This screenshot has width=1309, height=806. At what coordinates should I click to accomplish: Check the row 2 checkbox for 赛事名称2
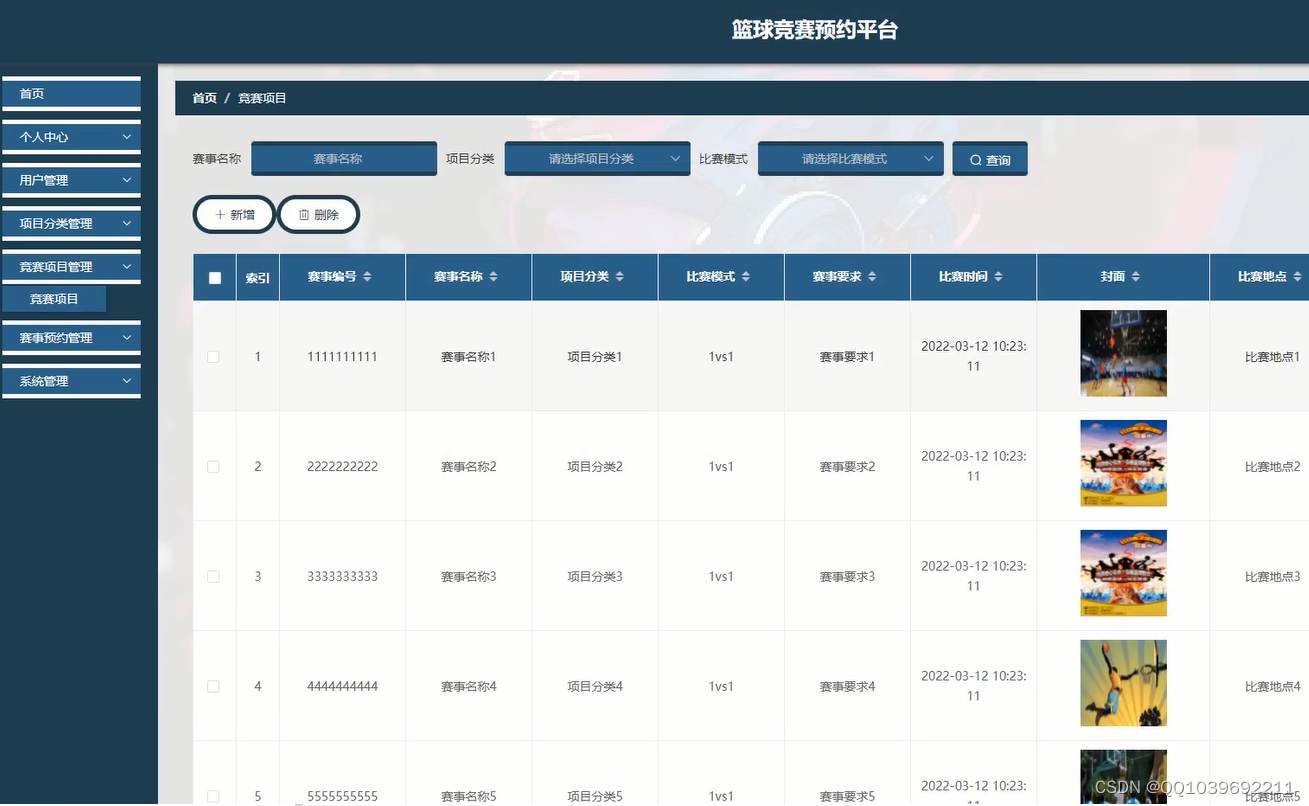(213, 467)
